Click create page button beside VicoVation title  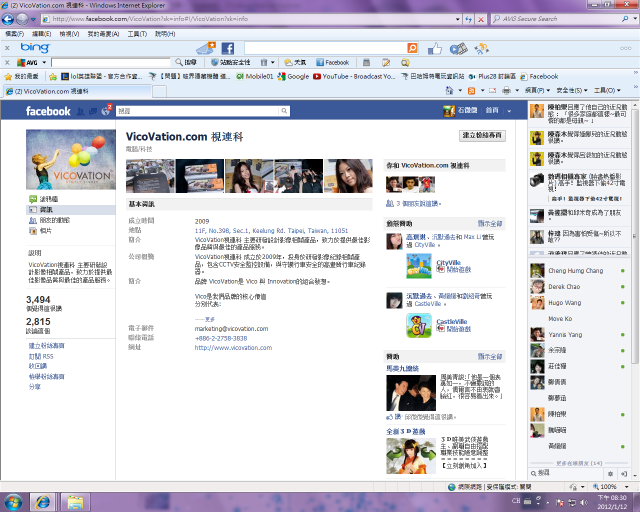(x=482, y=136)
